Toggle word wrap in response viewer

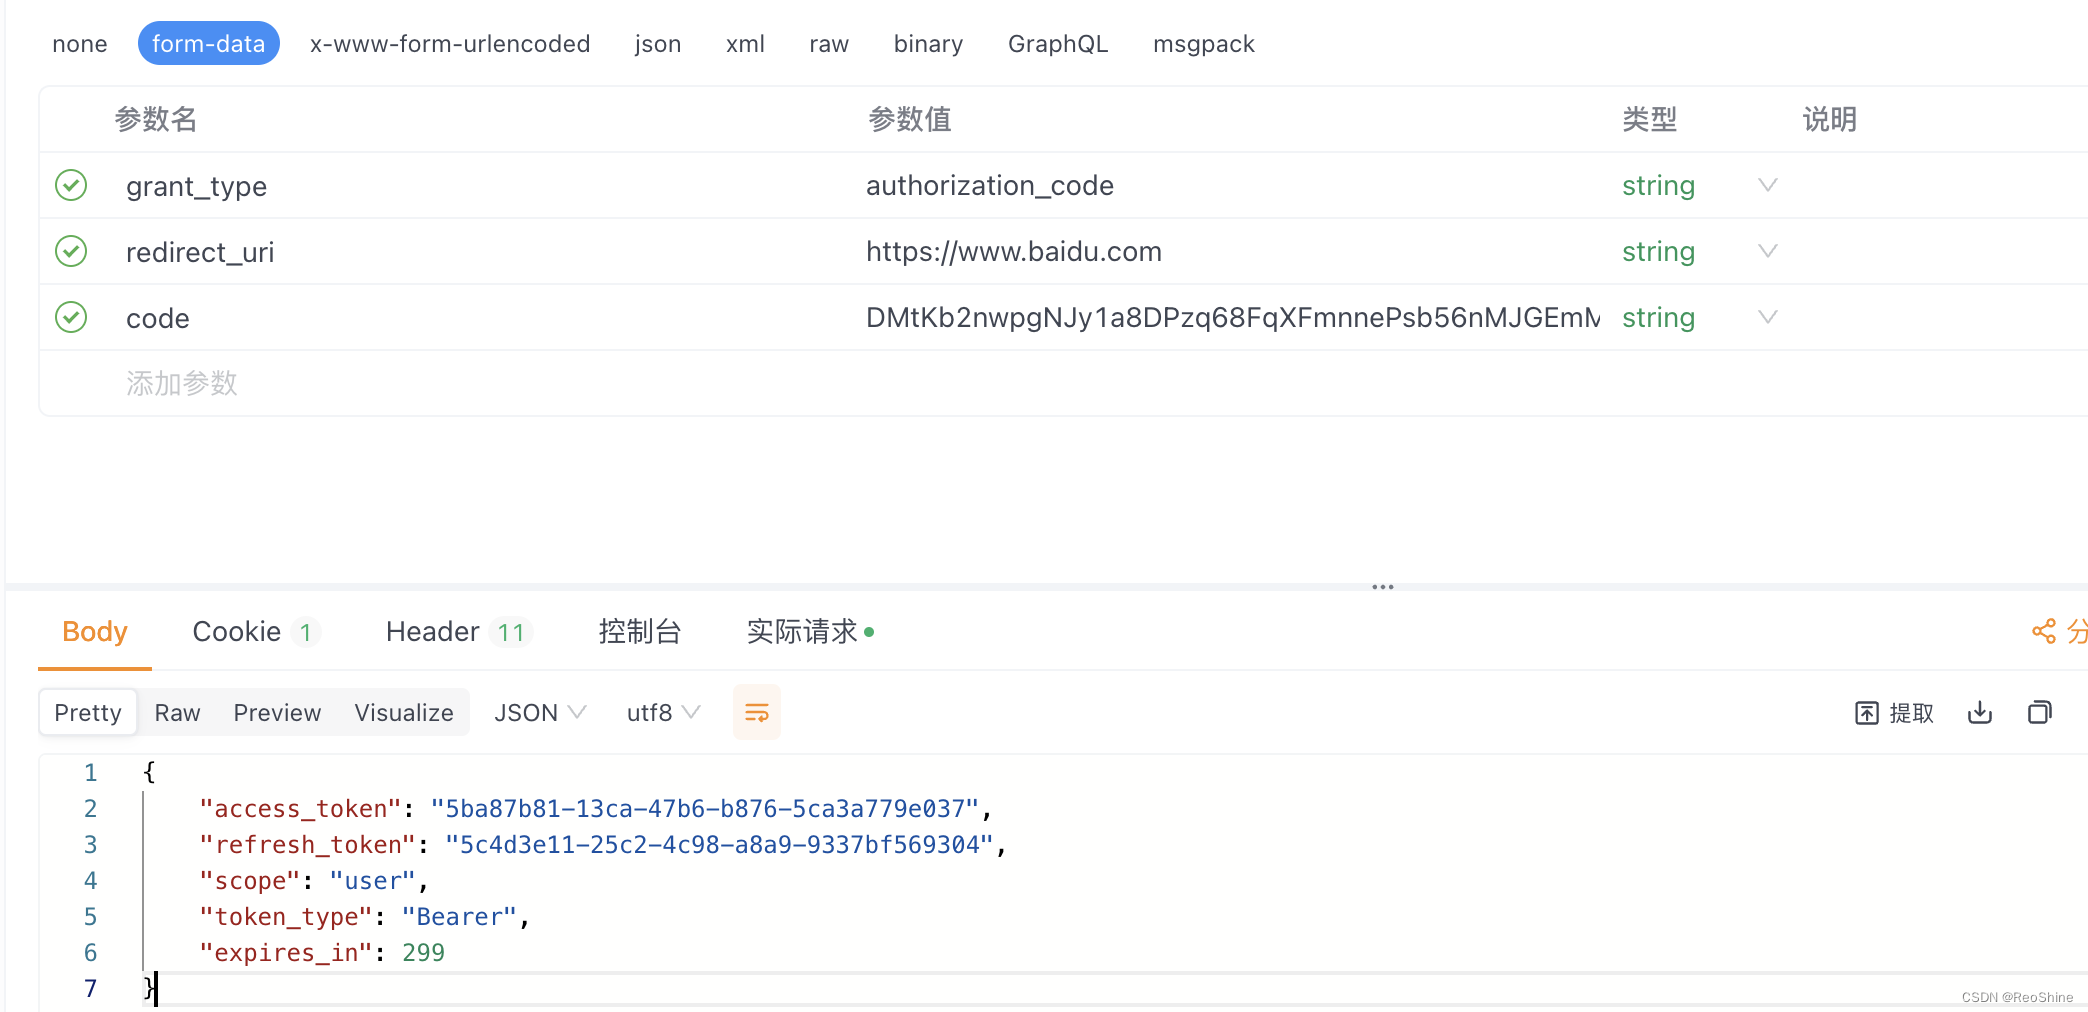[x=756, y=712]
